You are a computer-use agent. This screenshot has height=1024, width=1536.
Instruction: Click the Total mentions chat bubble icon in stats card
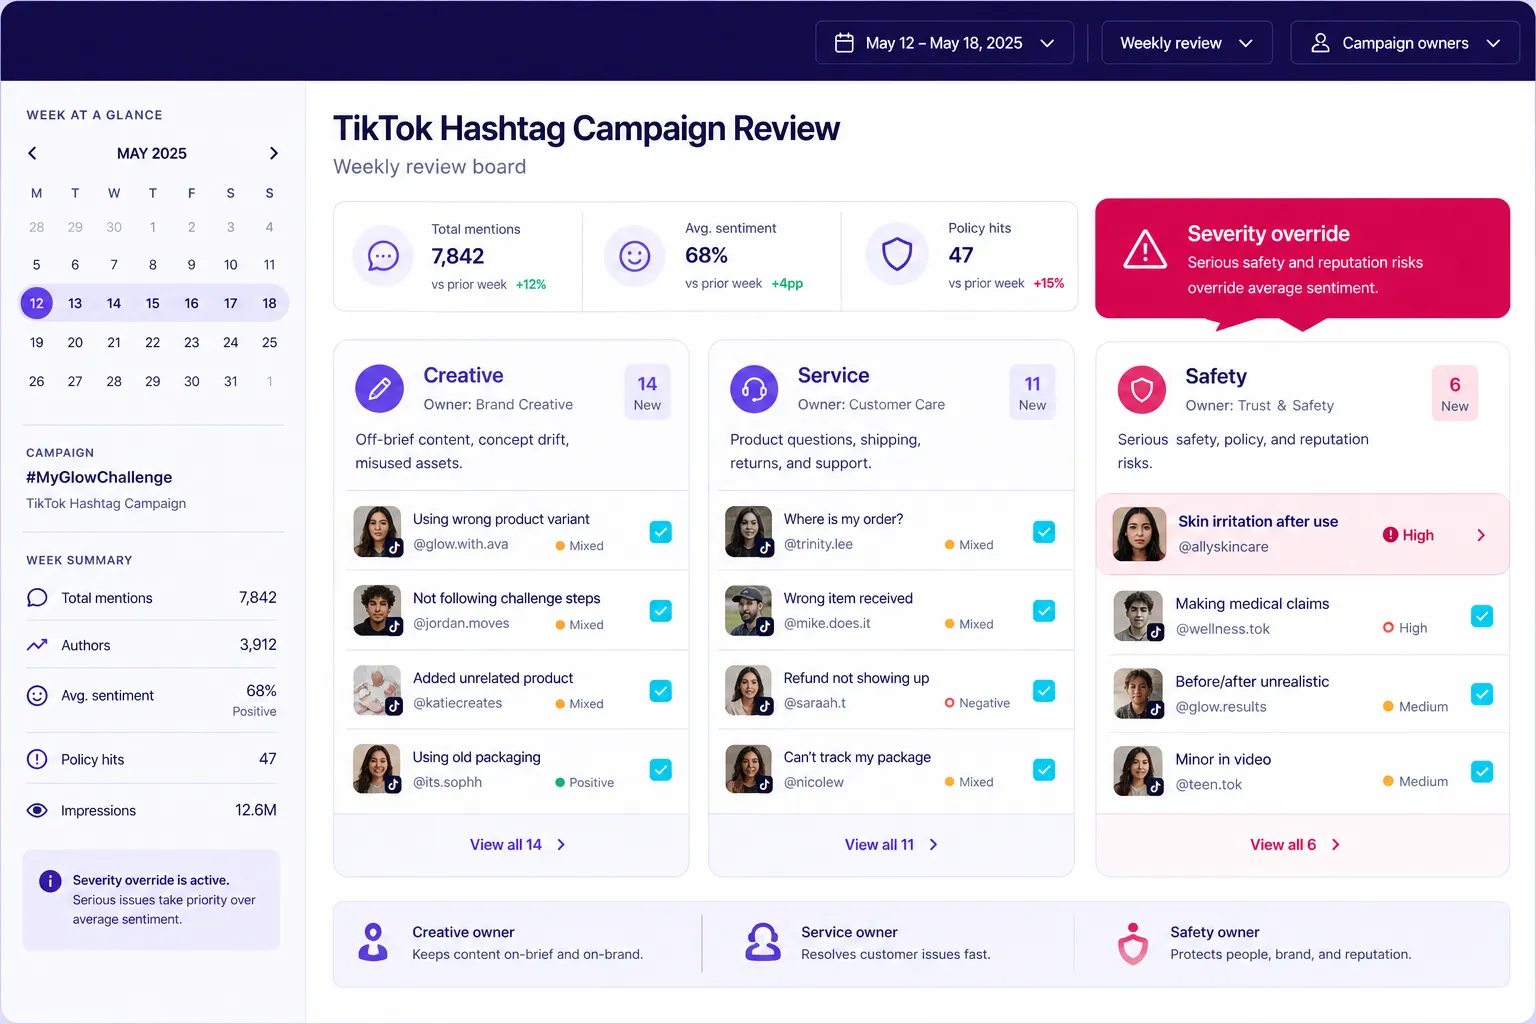point(383,256)
